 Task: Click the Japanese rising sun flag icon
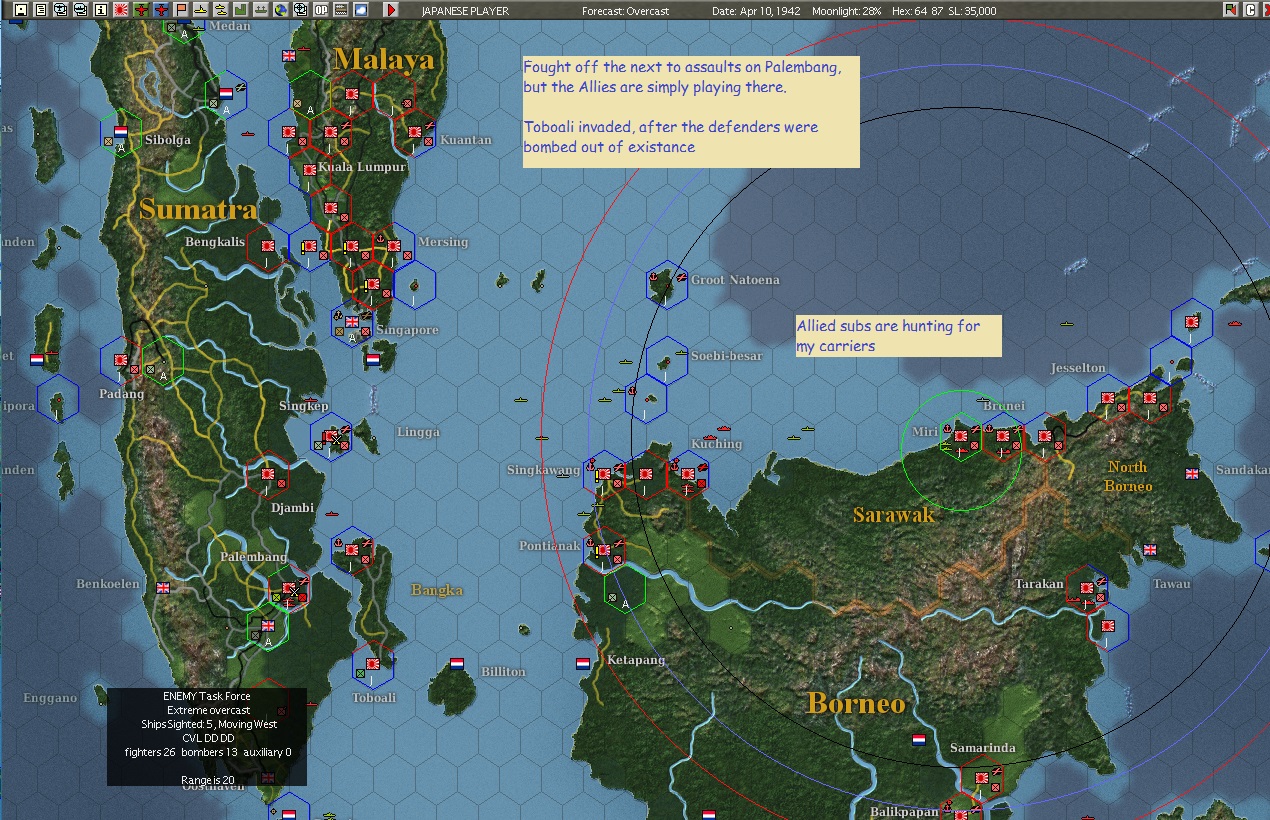tap(121, 10)
